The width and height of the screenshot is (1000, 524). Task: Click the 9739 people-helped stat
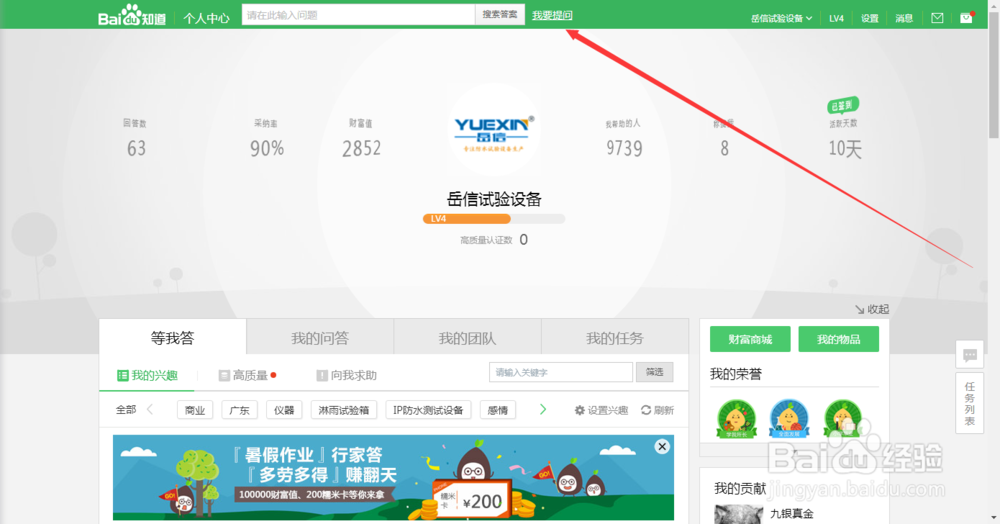coord(624,138)
